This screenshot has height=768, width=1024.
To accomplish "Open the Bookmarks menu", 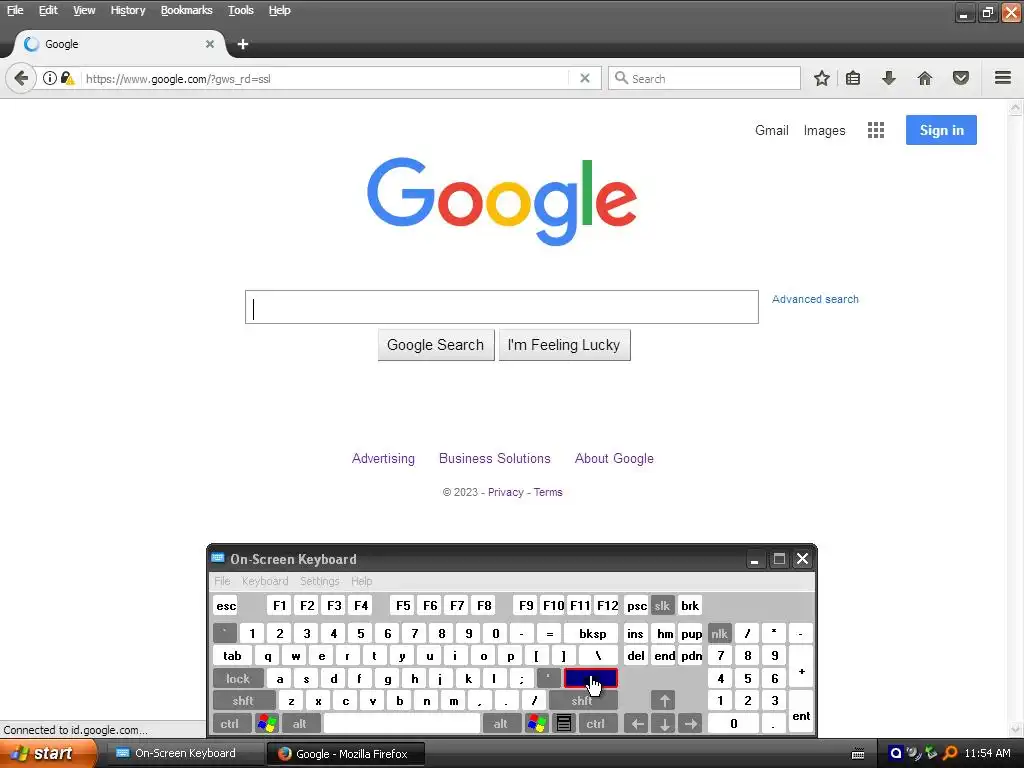I will click(186, 10).
